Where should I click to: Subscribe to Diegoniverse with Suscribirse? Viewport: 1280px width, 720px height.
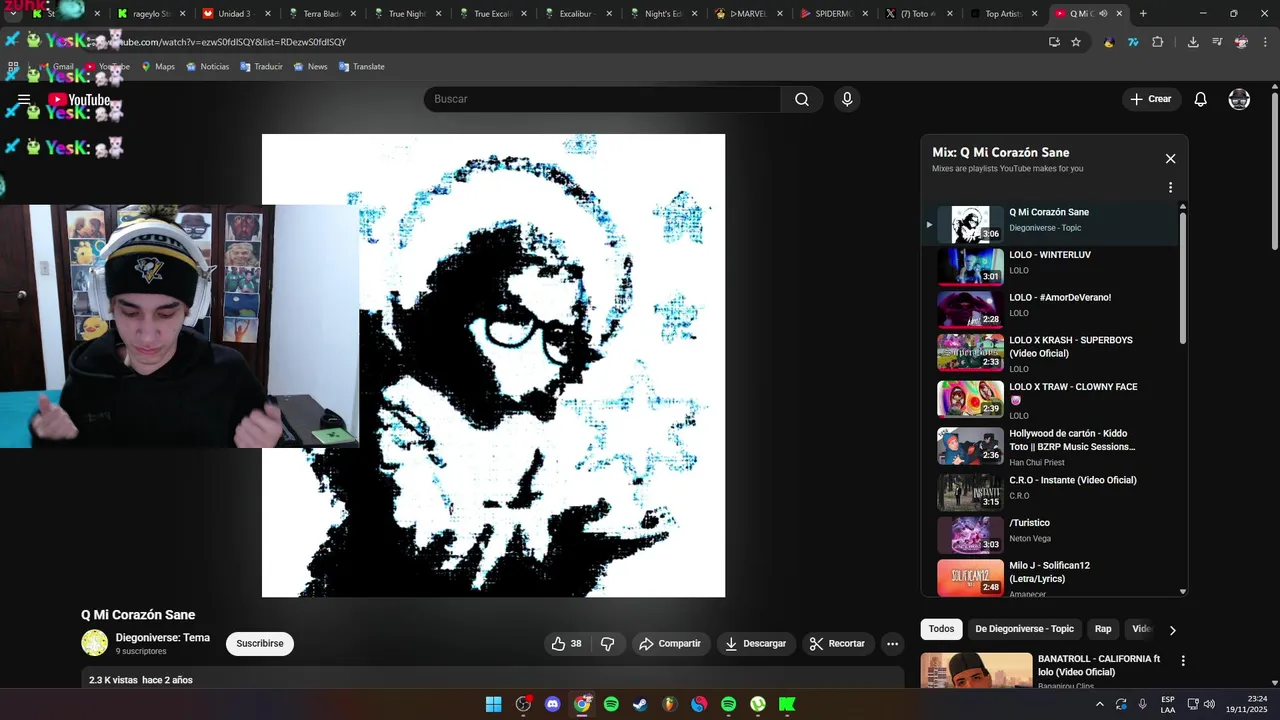click(260, 644)
